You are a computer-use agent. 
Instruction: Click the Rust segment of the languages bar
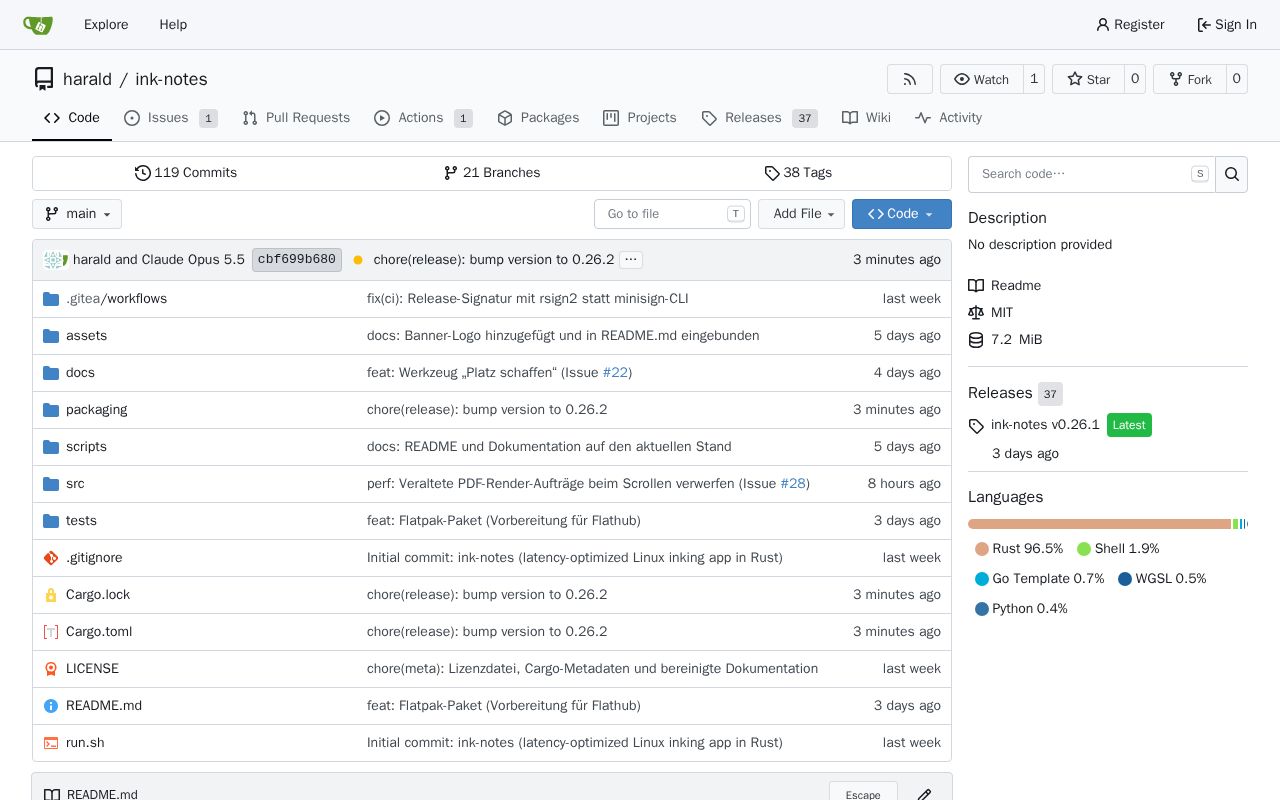[x=1099, y=524]
